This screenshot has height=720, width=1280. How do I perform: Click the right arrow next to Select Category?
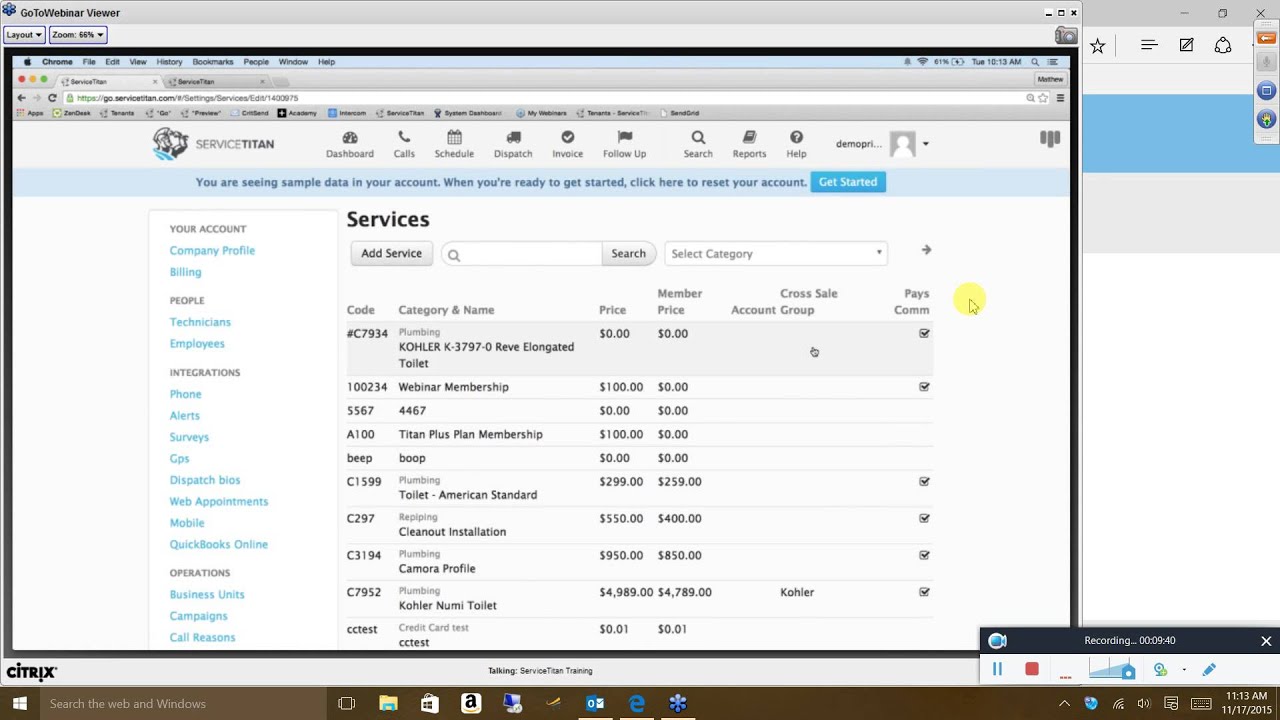tap(926, 250)
